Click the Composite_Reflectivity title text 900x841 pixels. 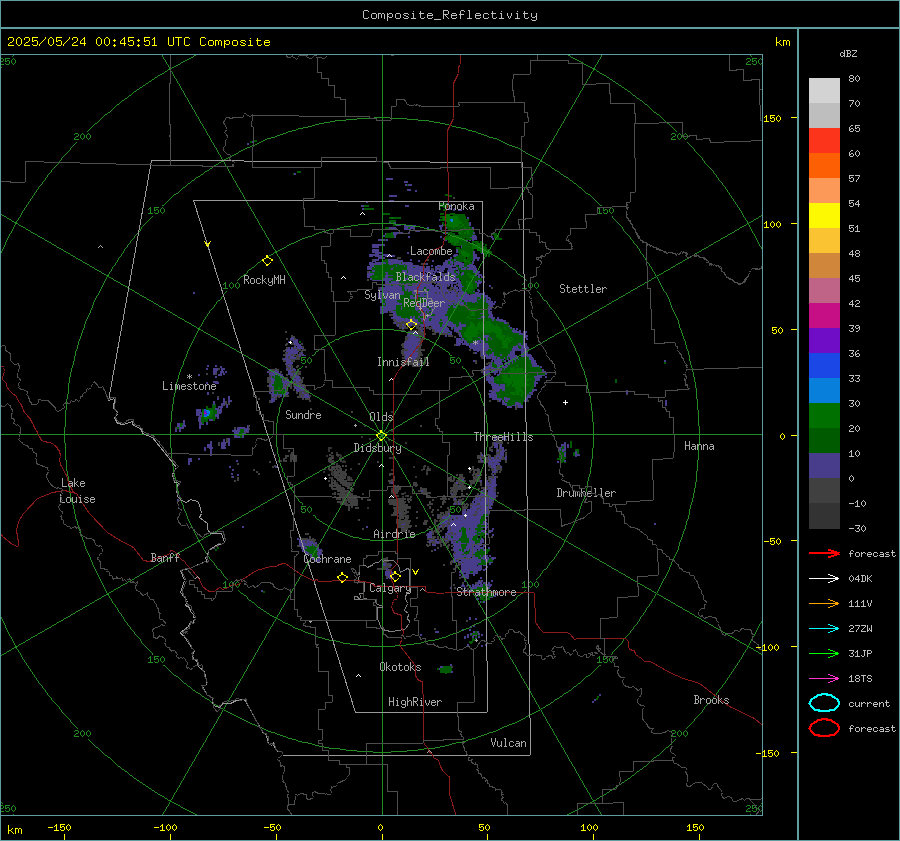click(449, 15)
